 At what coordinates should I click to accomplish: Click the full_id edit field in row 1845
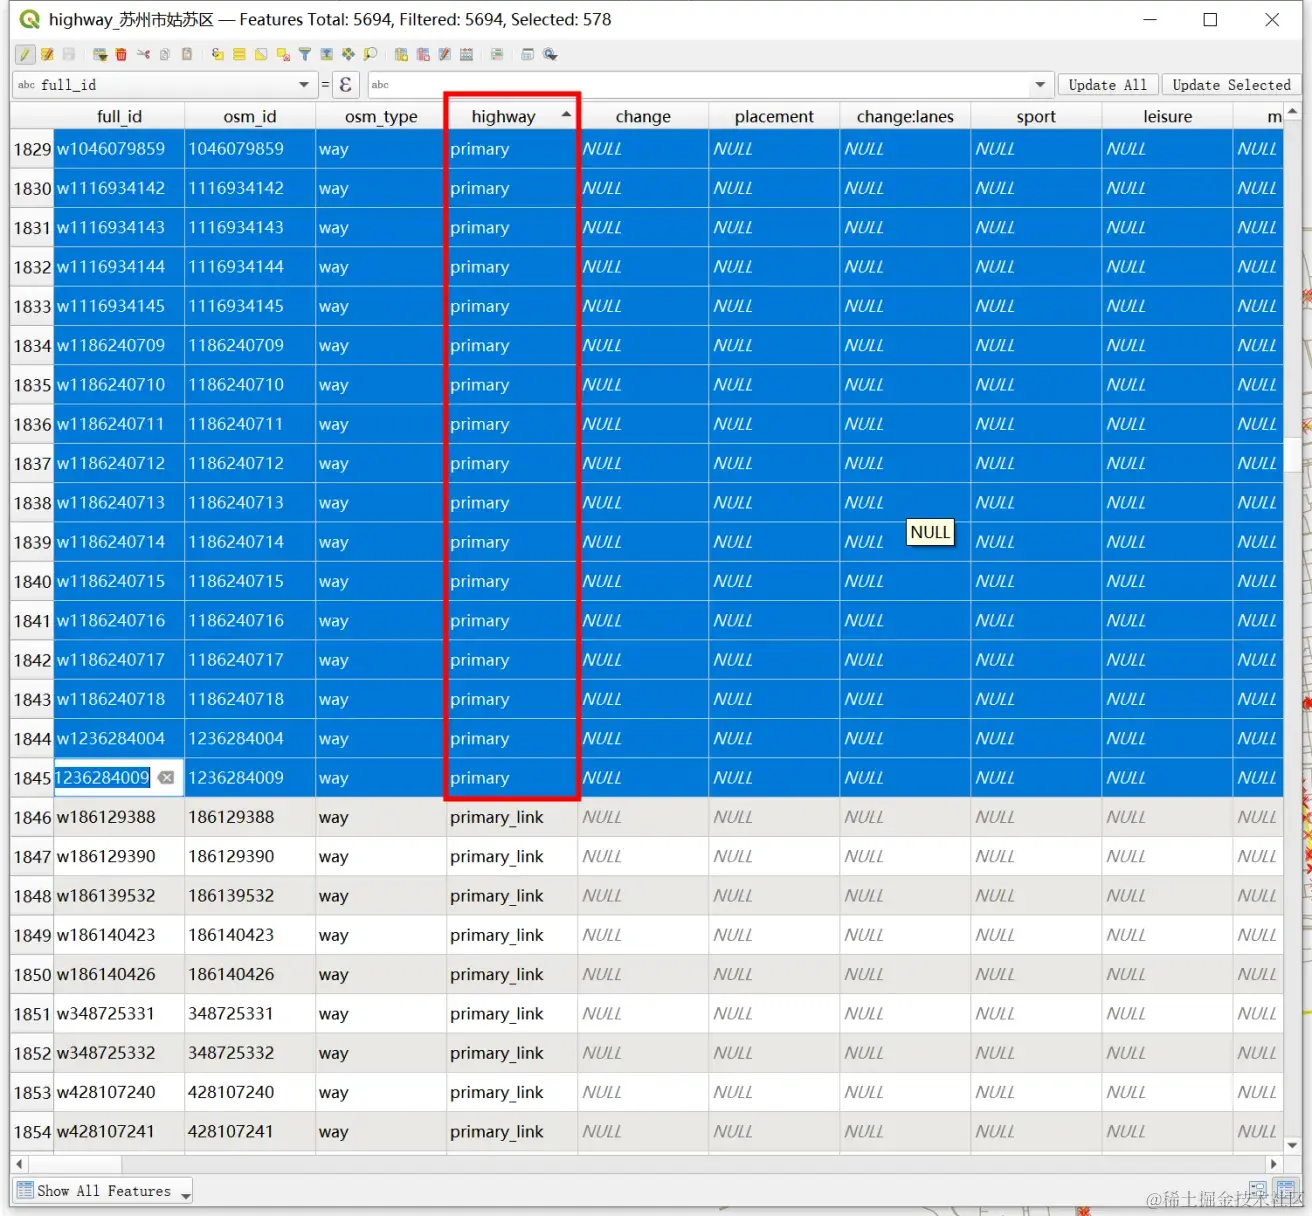point(102,777)
